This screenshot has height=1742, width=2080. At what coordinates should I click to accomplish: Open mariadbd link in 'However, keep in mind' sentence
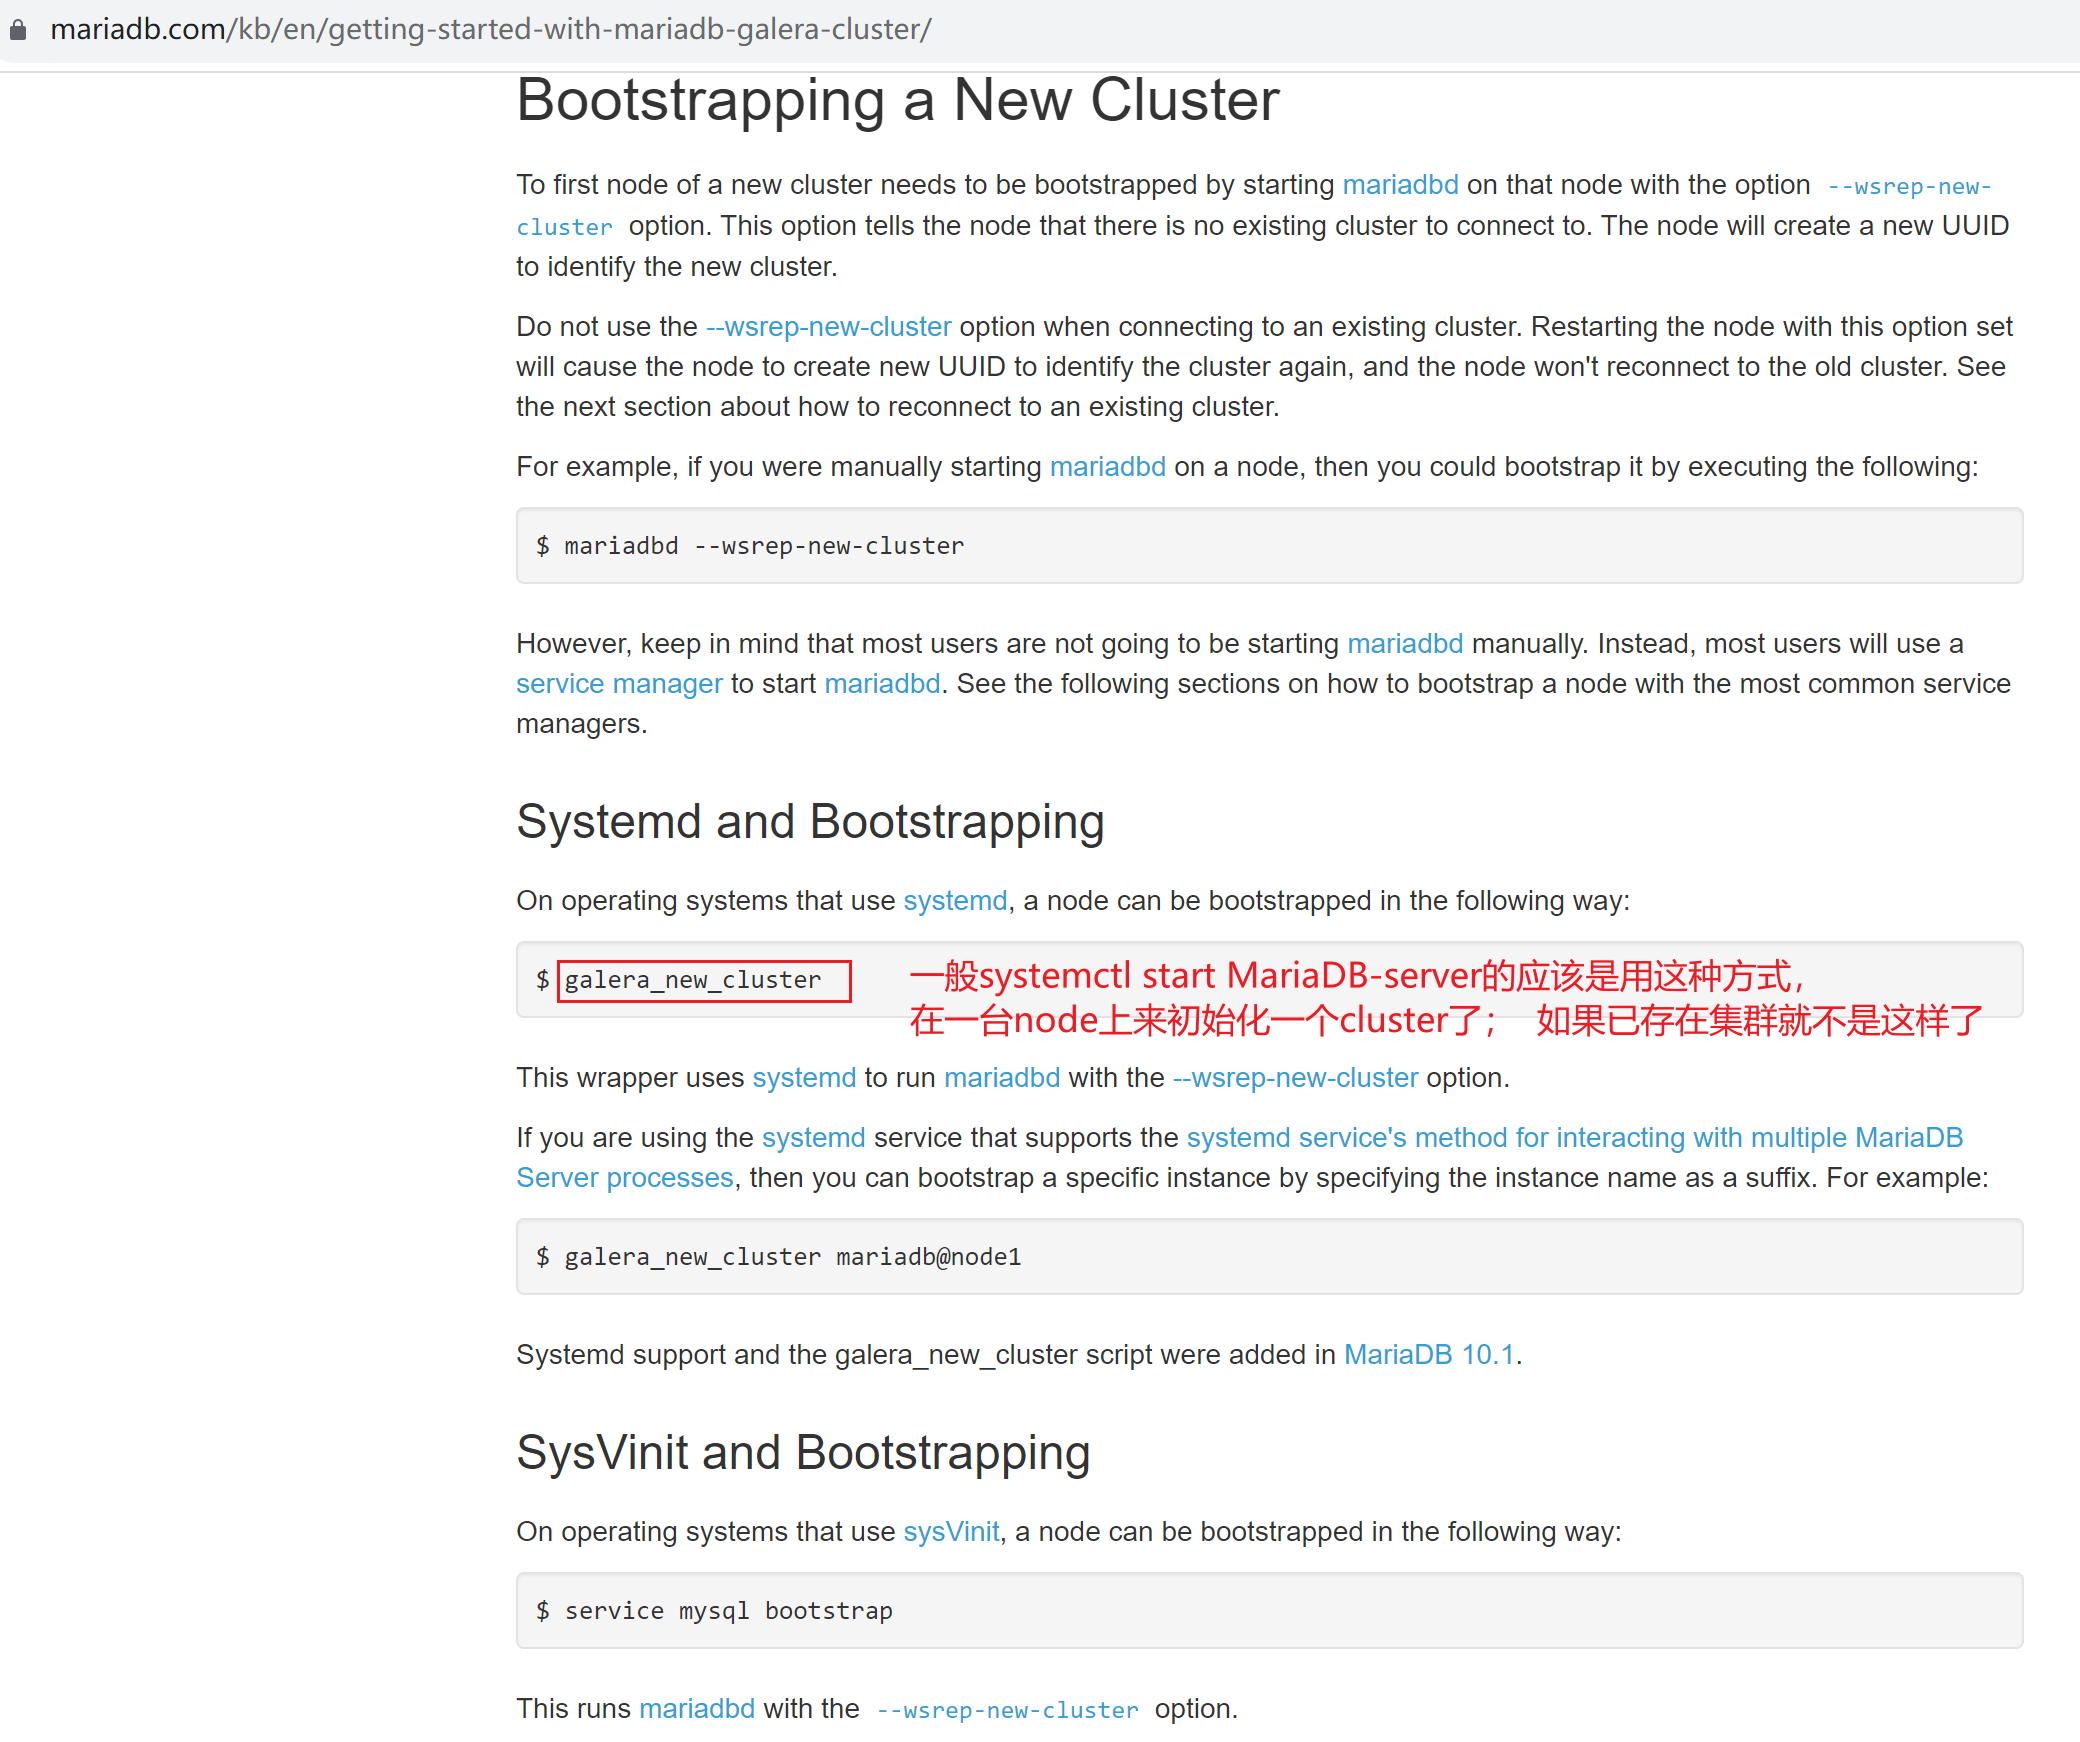tap(1404, 644)
